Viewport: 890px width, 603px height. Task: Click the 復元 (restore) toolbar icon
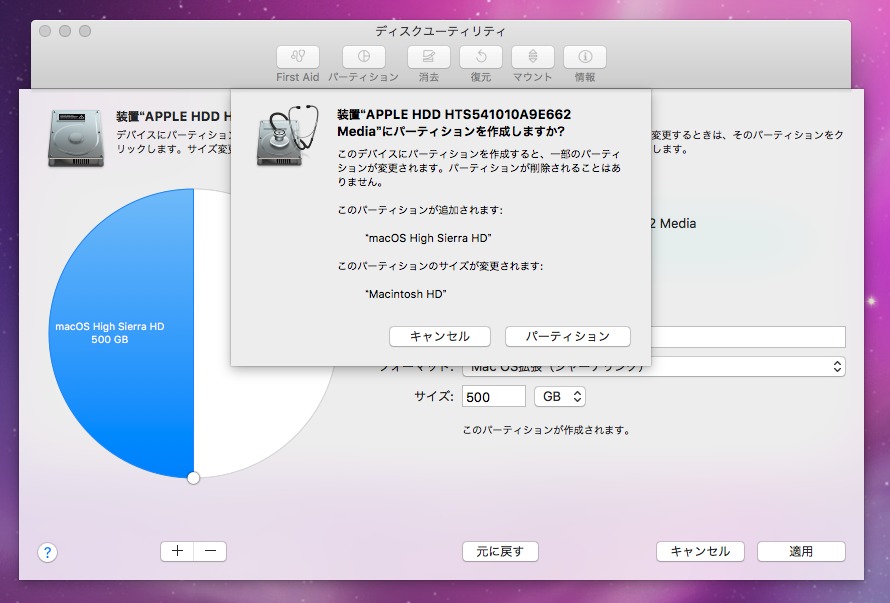[481, 57]
